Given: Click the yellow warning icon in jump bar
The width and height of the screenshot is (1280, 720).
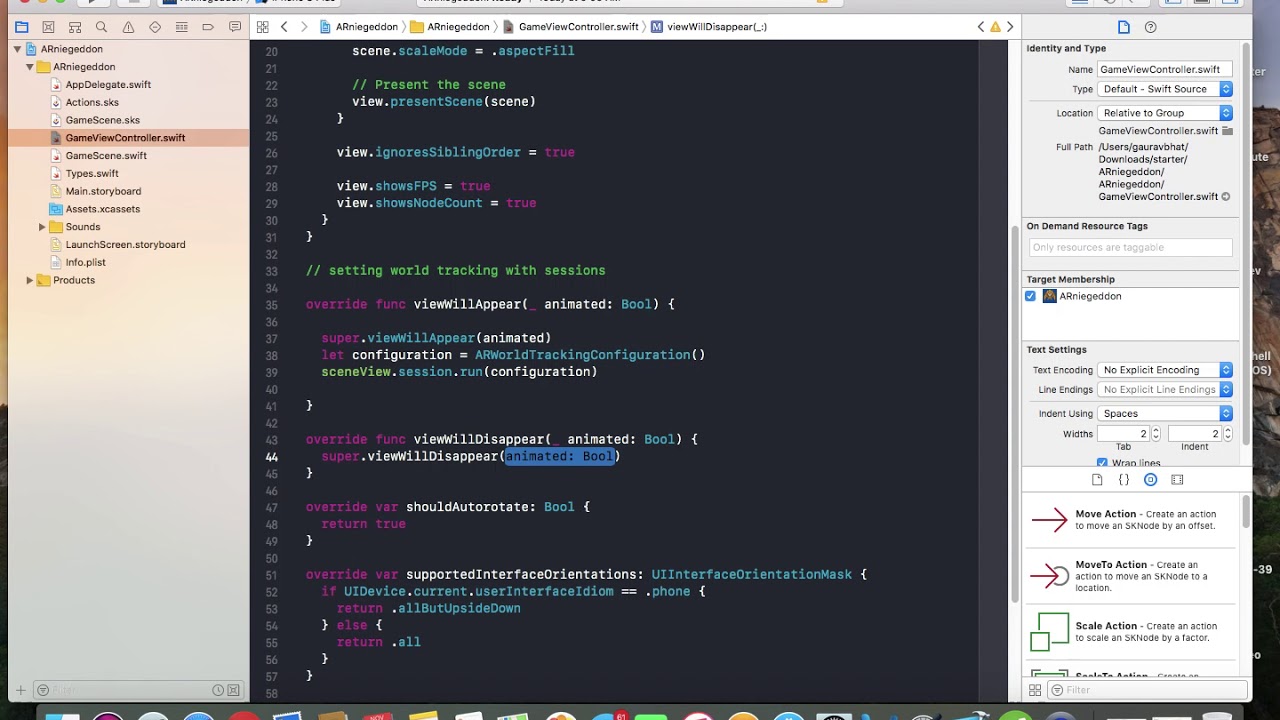Looking at the screenshot, I should [995, 27].
